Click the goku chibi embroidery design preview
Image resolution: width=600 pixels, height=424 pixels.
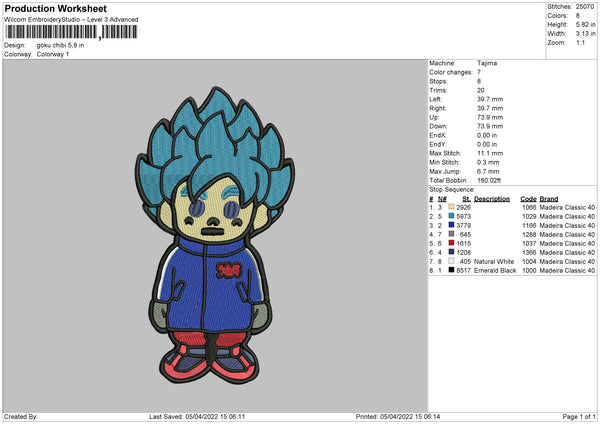pyautogui.click(x=215, y=236)
